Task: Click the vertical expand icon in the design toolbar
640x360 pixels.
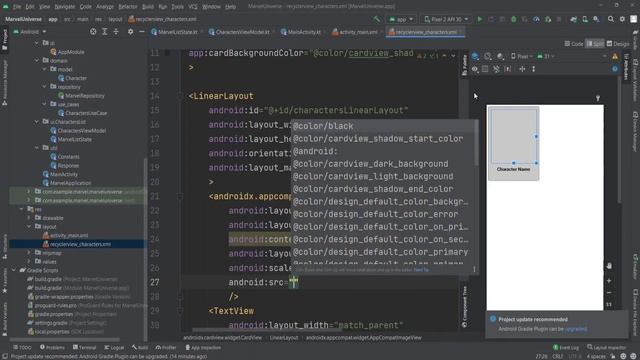Action: point(533,69)
